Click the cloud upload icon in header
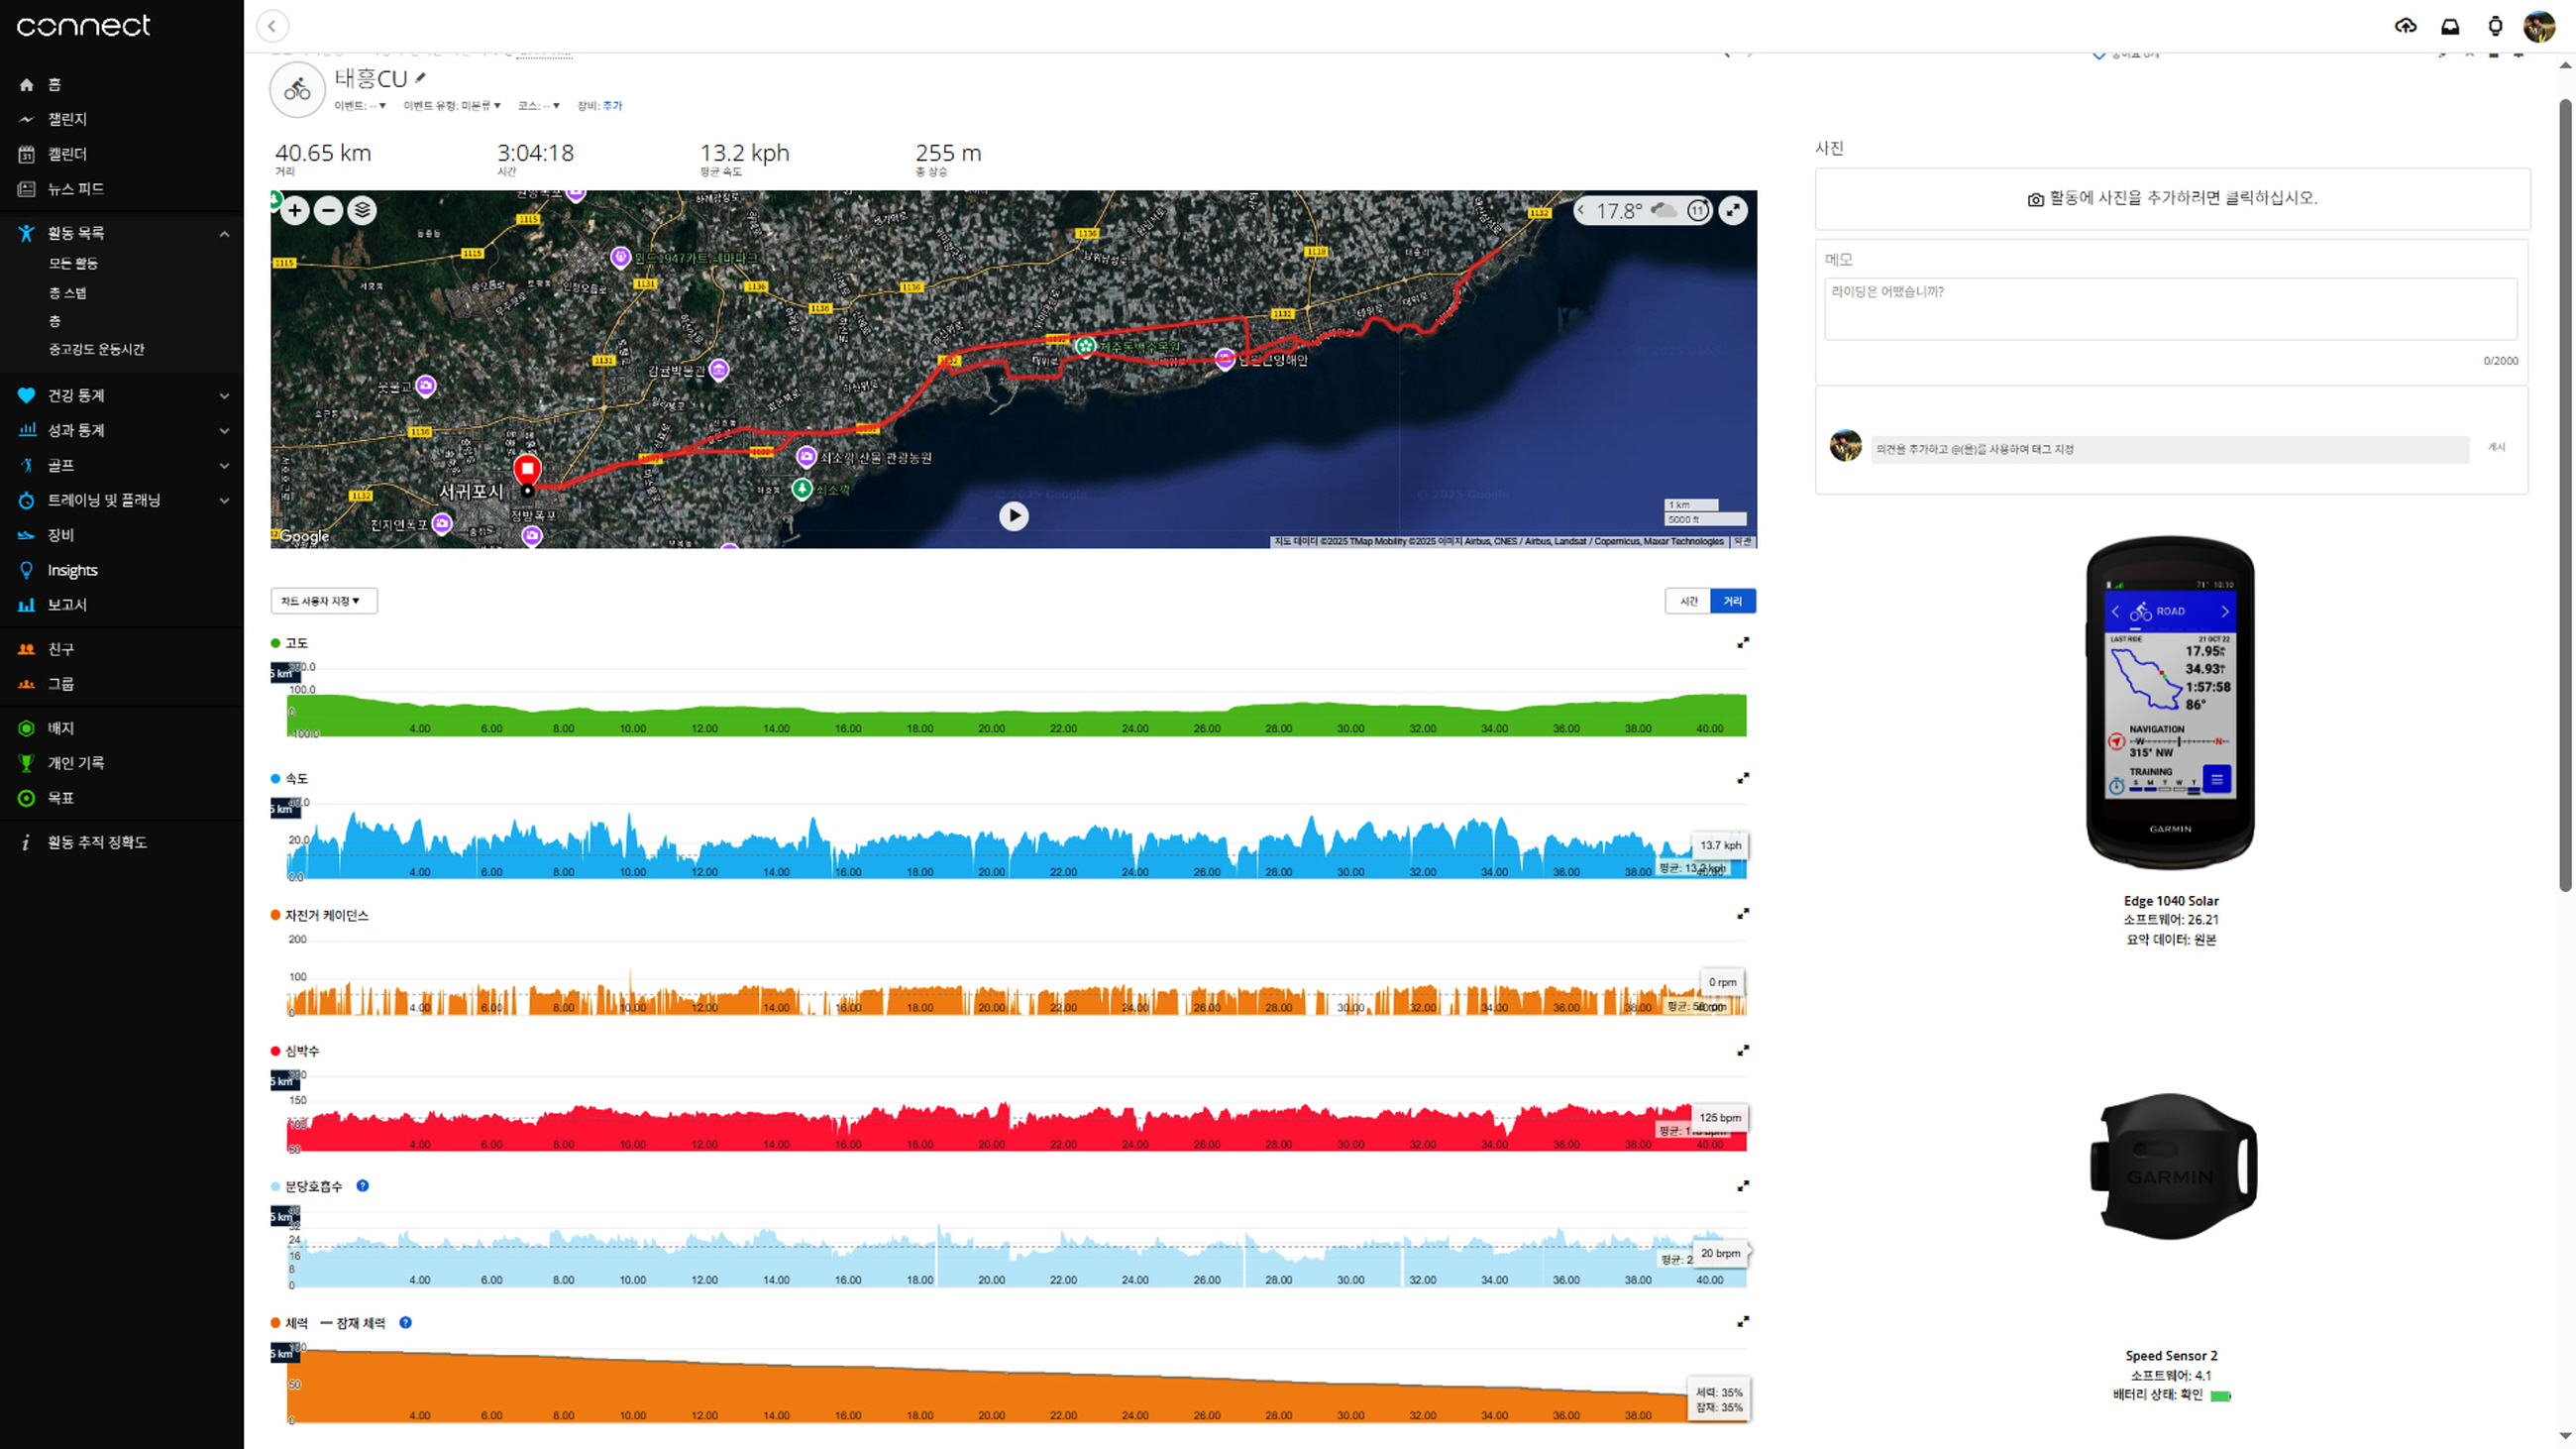Screen dimensions: 2576x1449 [x=2405, y=26]
